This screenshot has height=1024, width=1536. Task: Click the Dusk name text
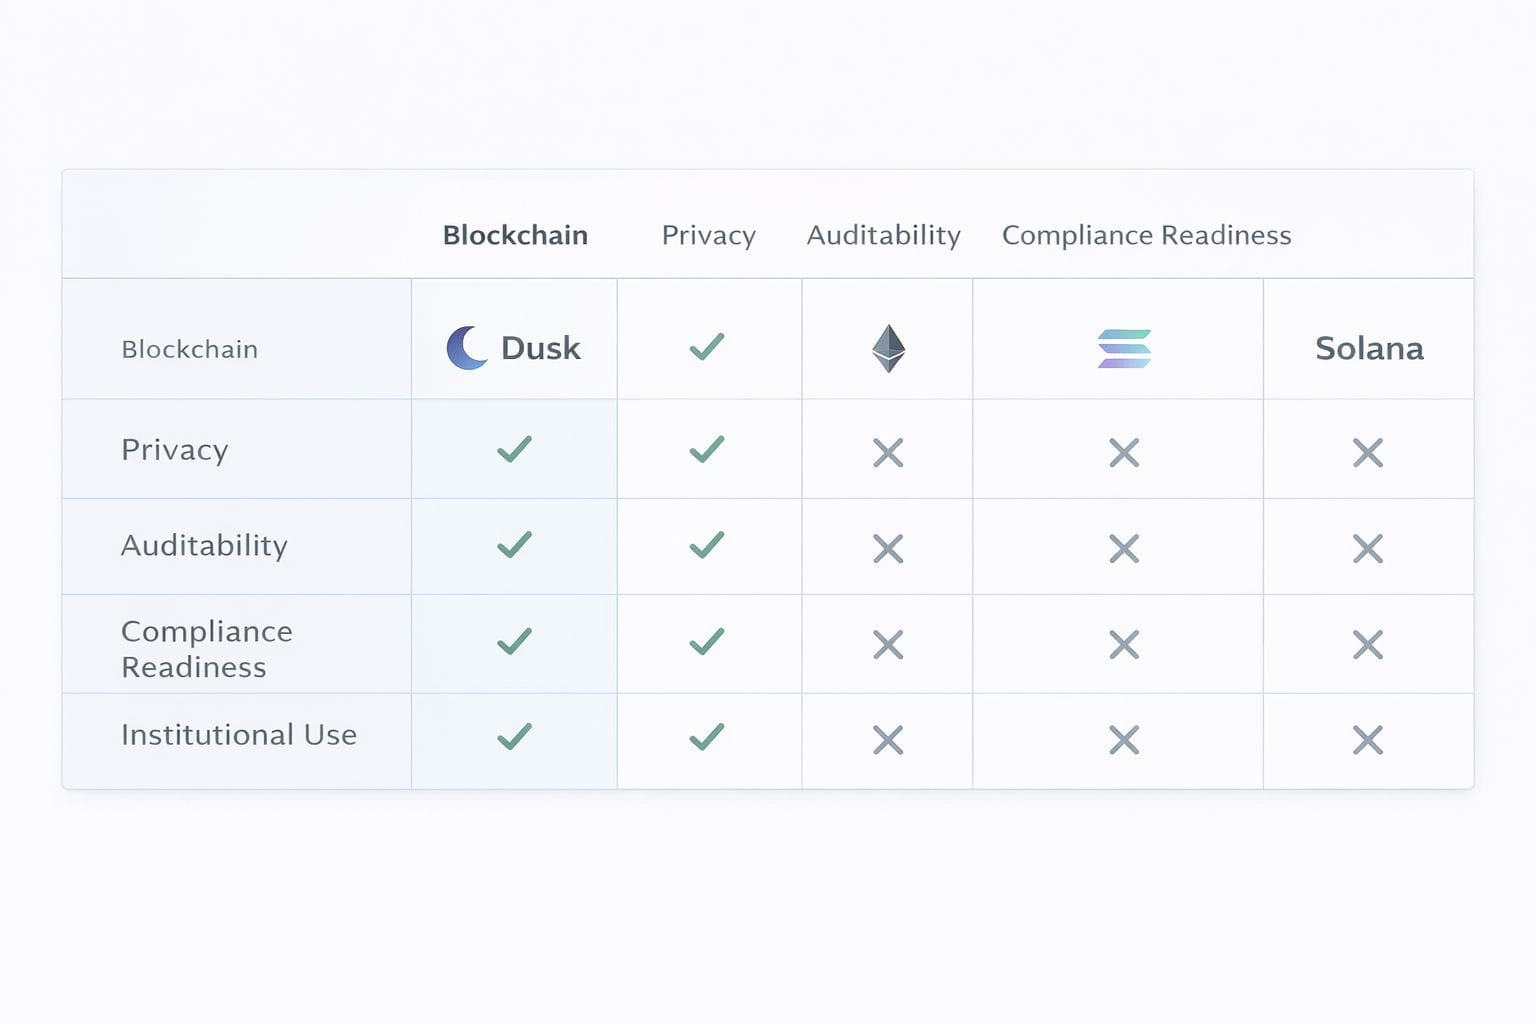[x=540, y=348]
